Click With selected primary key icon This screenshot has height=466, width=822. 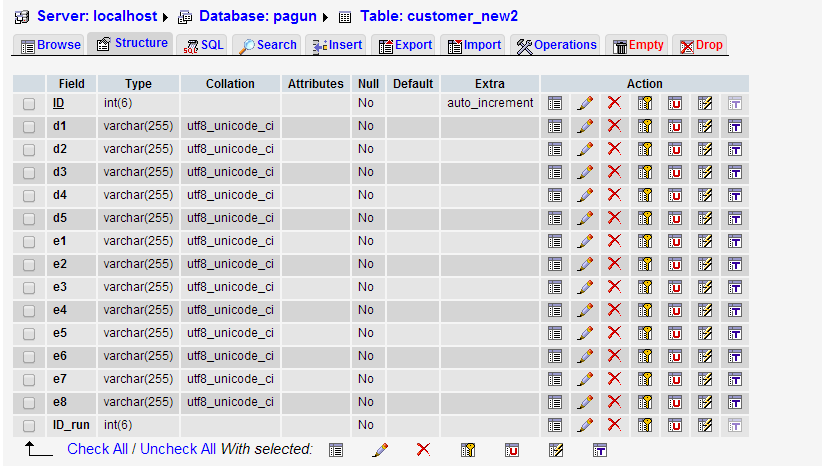pos(467,450)
